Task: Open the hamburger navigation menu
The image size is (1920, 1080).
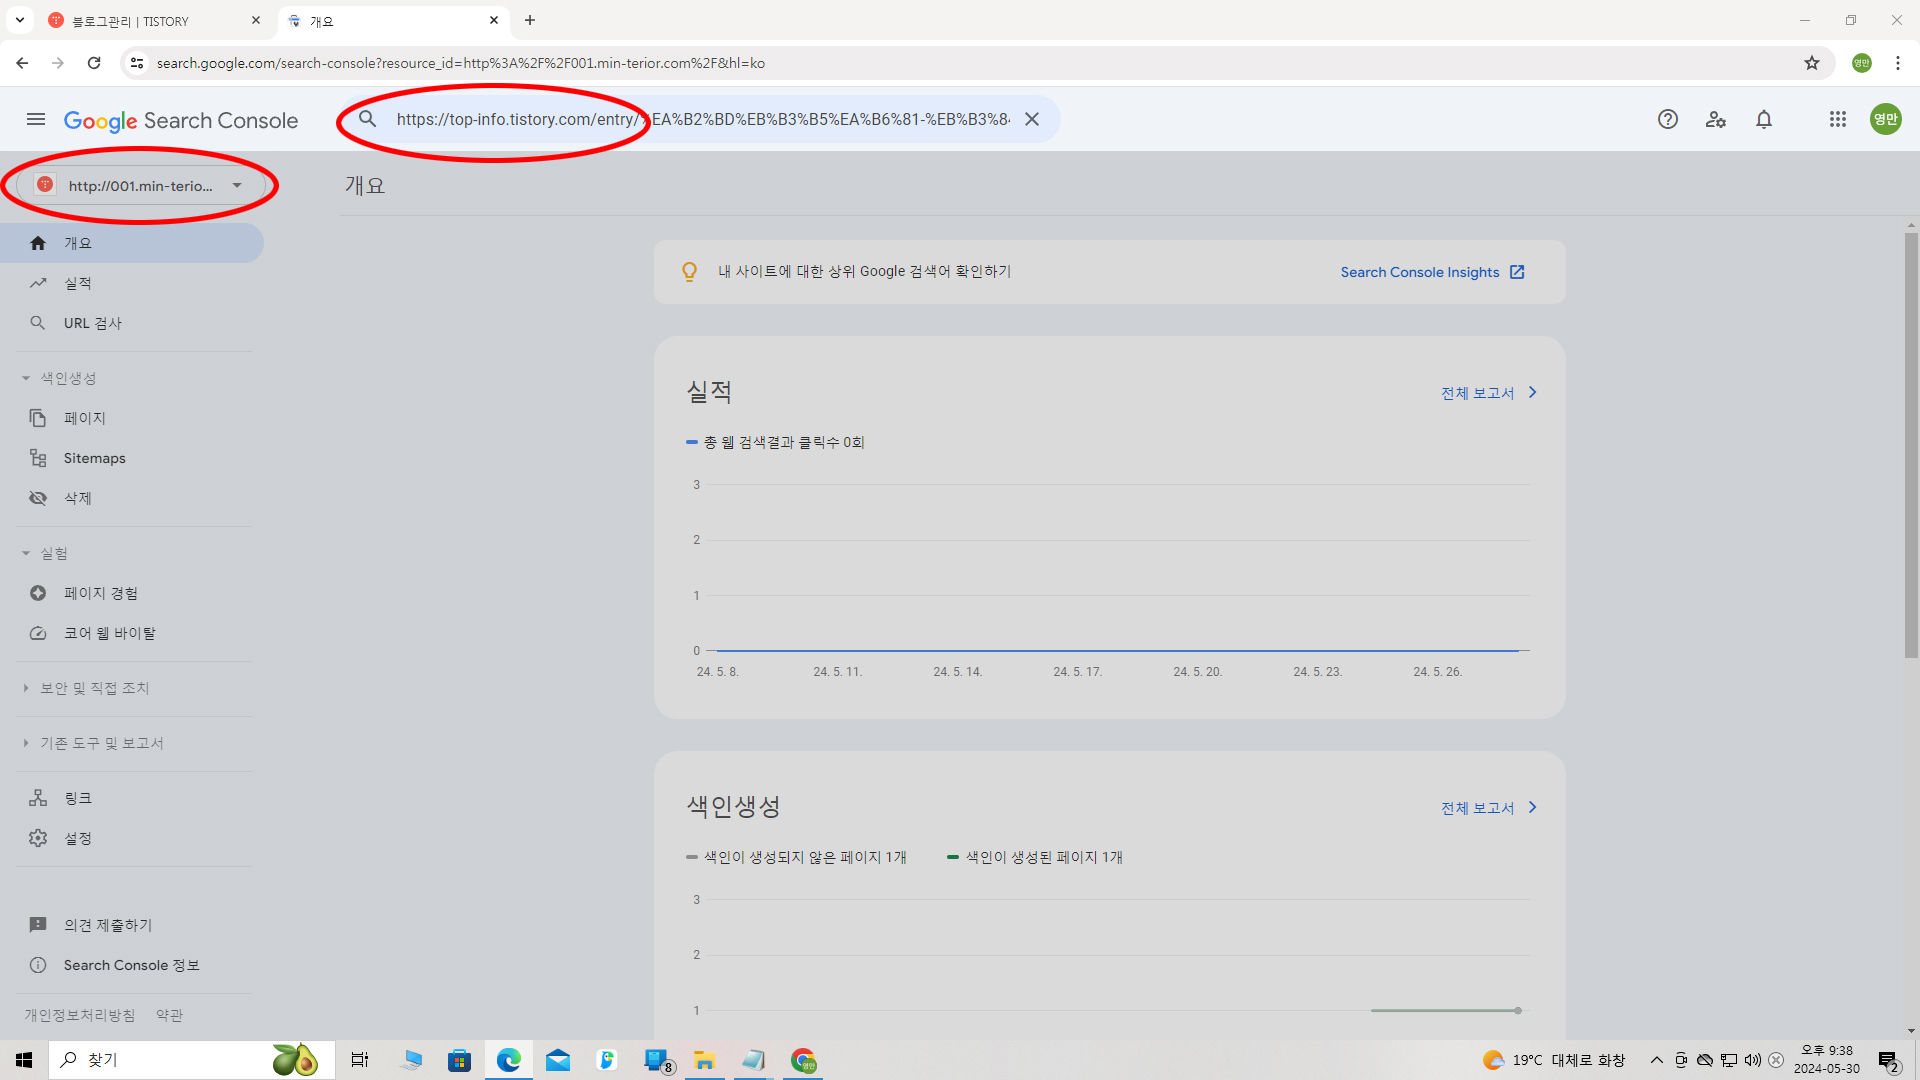Action: tap(36, 120)
